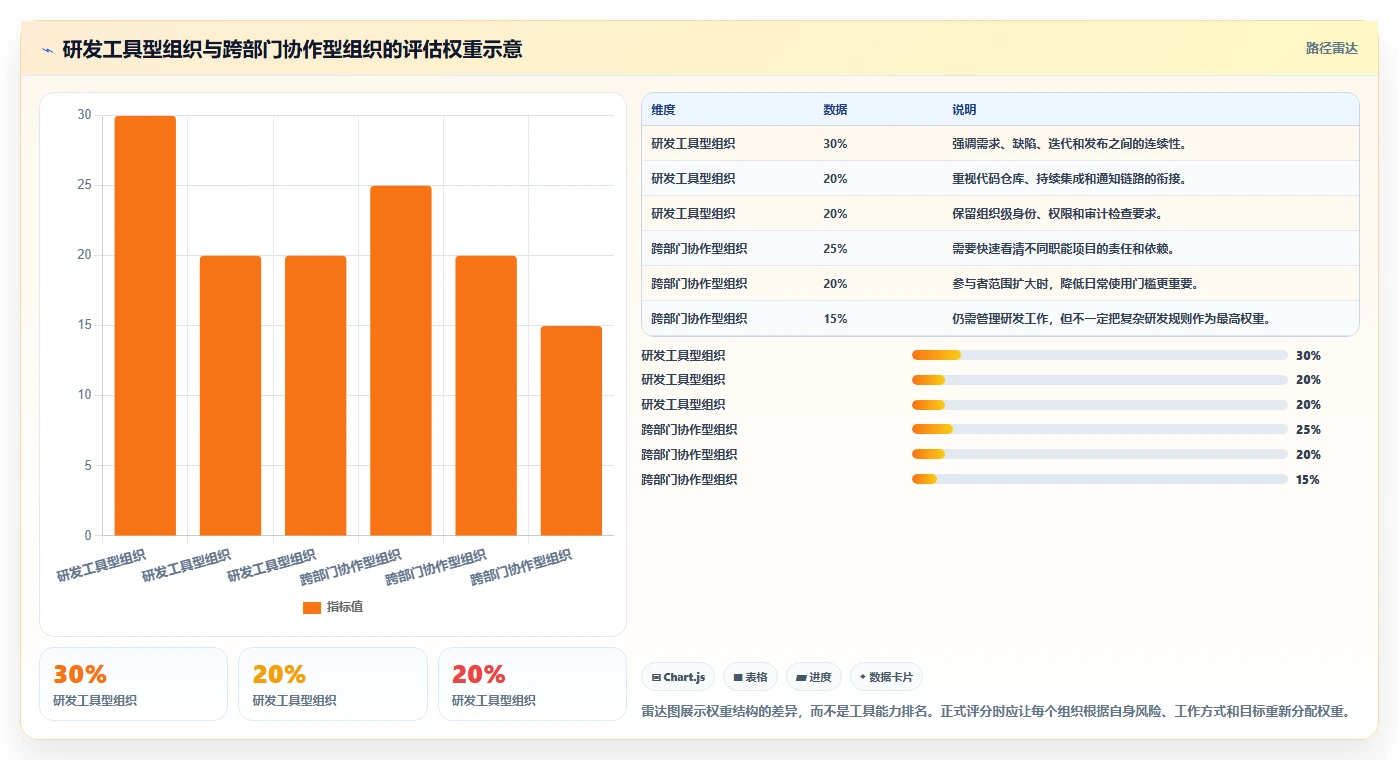1399x760 pixels.
Task: Click the 维度 table column header
Action: (663, 110)
